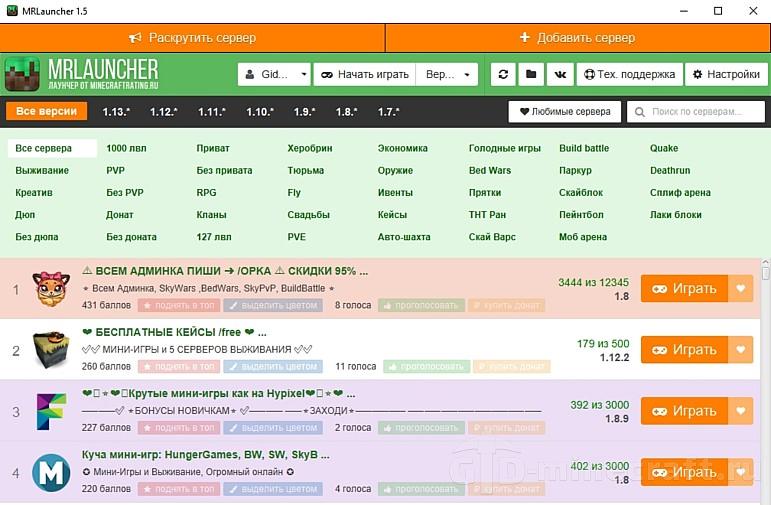771x505 pixels.
Task: Play on Куча мини-игр server
Action: 684,472
